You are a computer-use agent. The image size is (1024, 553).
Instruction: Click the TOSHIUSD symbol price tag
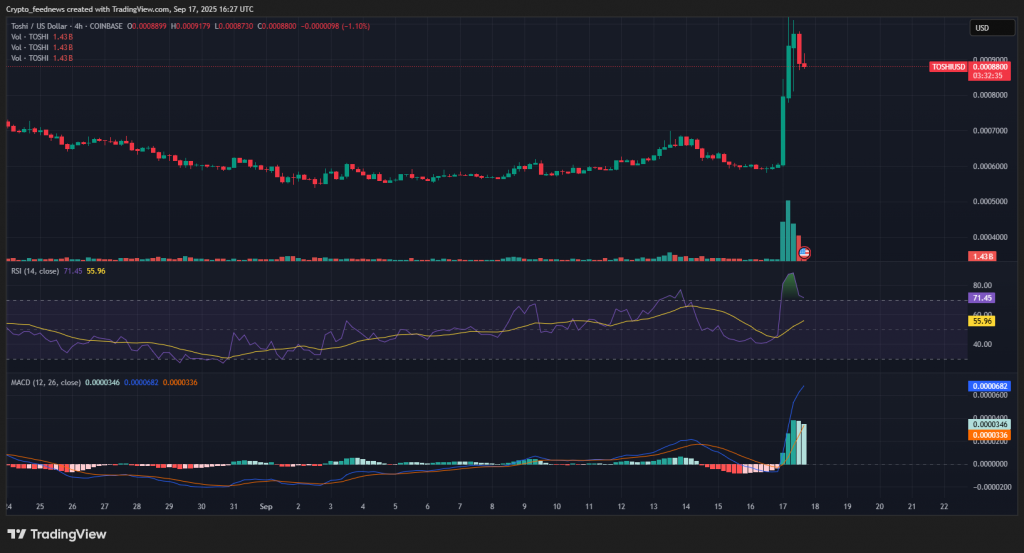[948, 67]
